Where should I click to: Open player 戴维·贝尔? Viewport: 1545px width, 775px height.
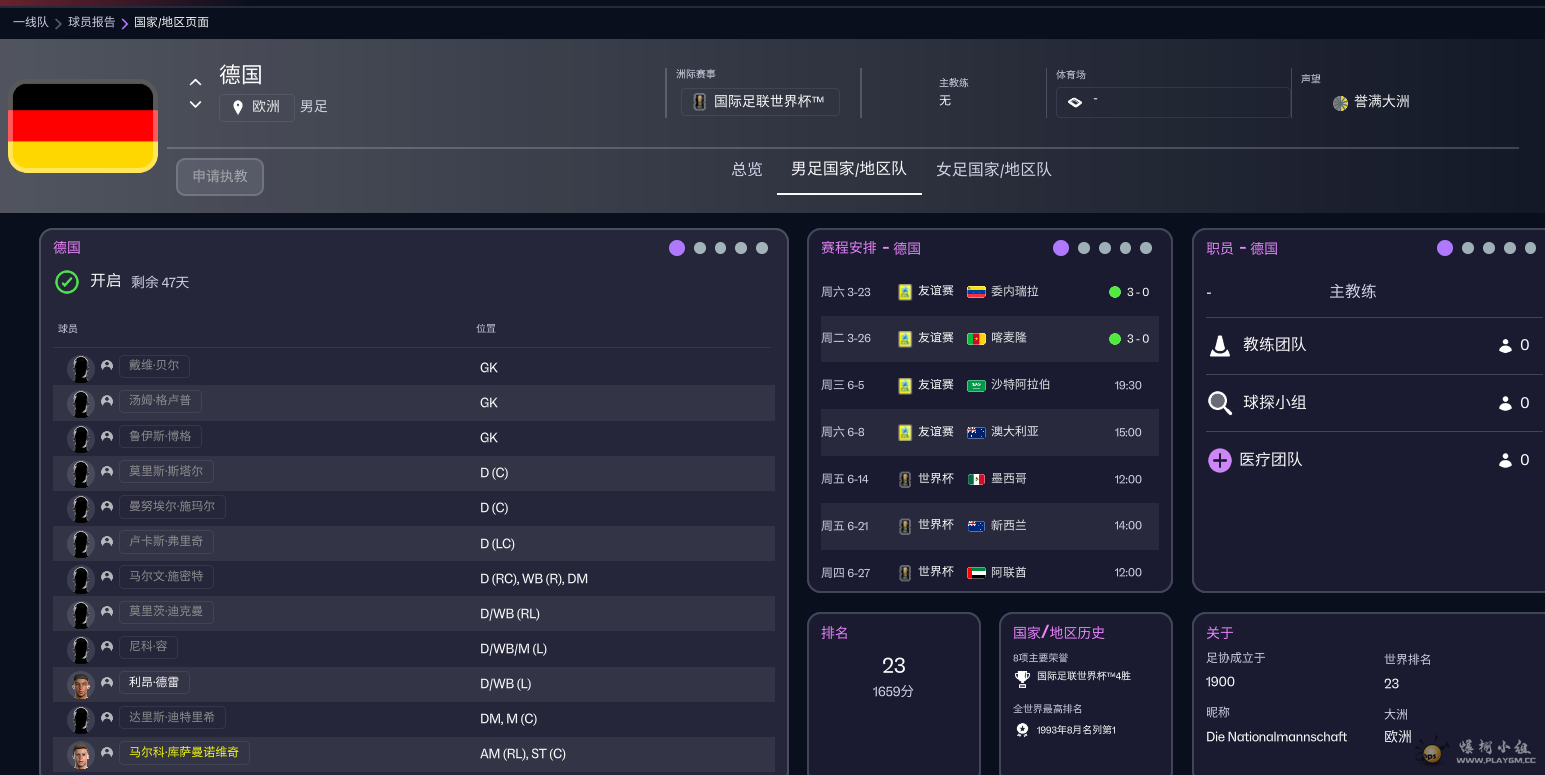coord(154,366)
